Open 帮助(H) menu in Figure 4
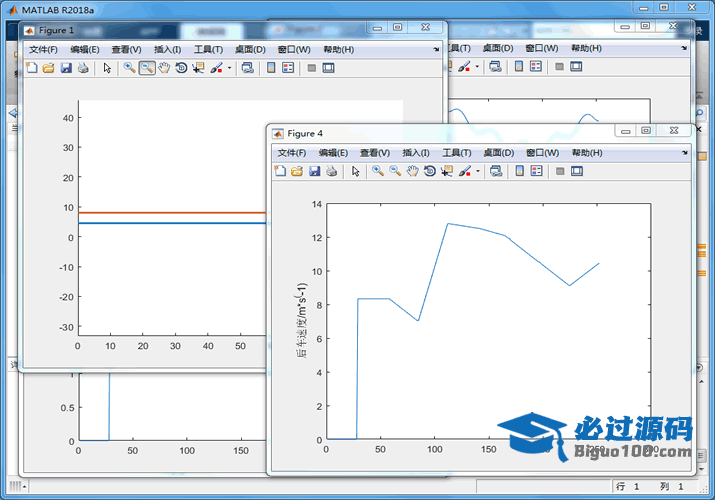Viewport: 715px width, 500px height. tap(587, 153)
